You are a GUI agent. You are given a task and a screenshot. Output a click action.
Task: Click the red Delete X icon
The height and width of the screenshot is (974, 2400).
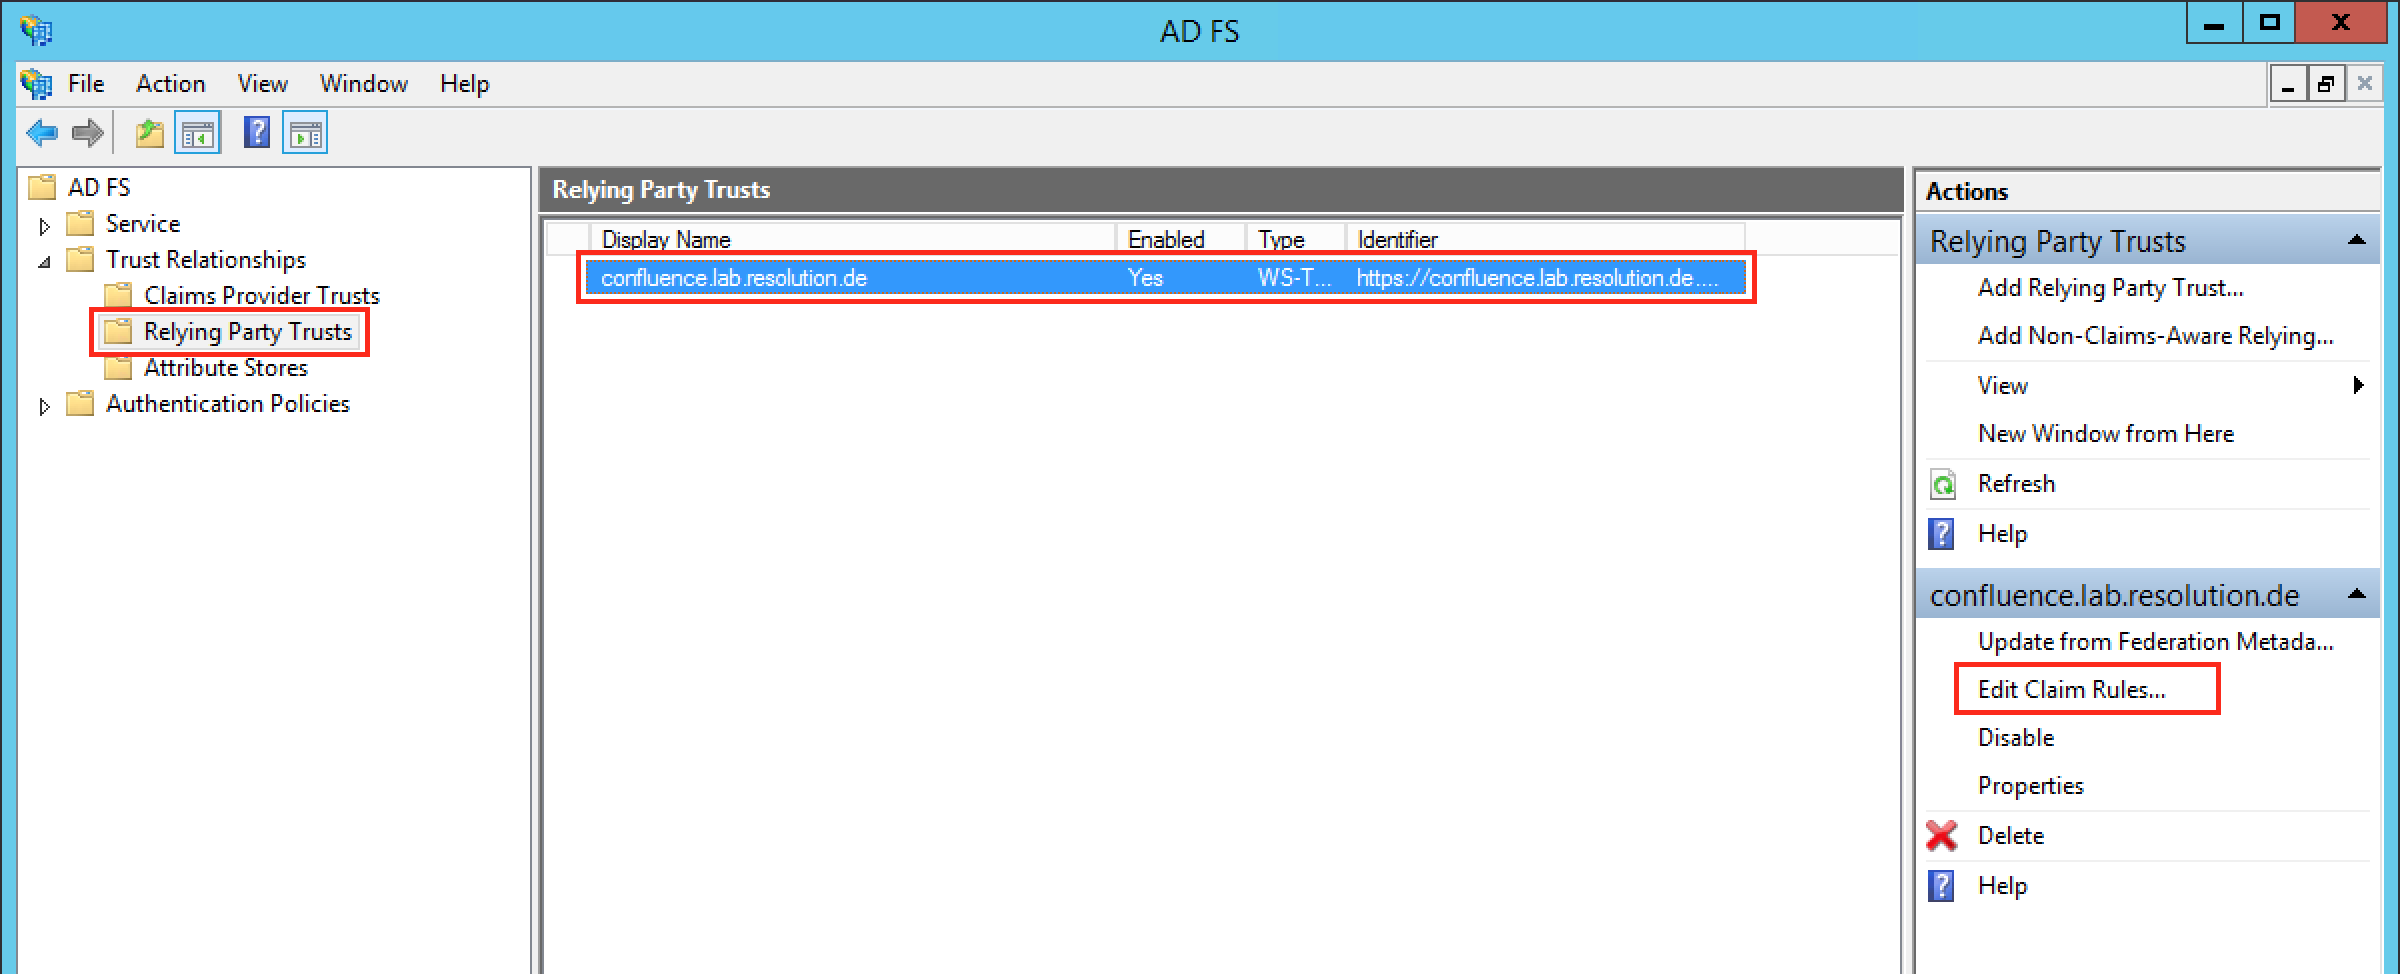click(x=1942, y=836)
